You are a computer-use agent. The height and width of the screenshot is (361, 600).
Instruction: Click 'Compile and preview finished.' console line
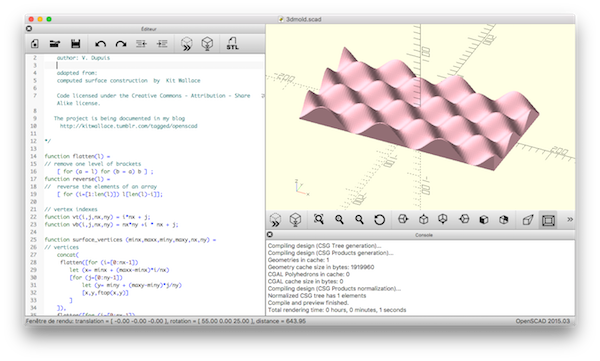point(308,303)
